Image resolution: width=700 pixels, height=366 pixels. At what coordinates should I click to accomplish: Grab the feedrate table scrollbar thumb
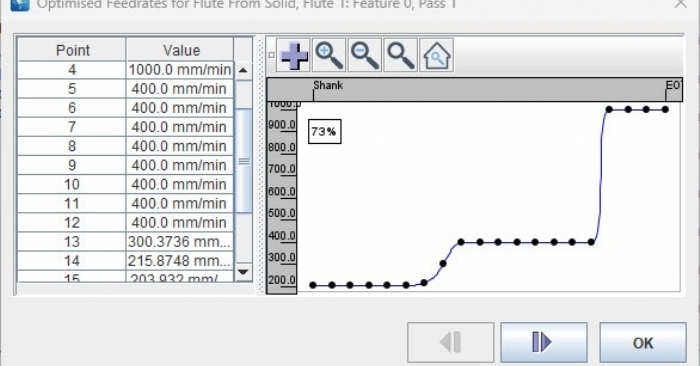(x=243, y=161)
